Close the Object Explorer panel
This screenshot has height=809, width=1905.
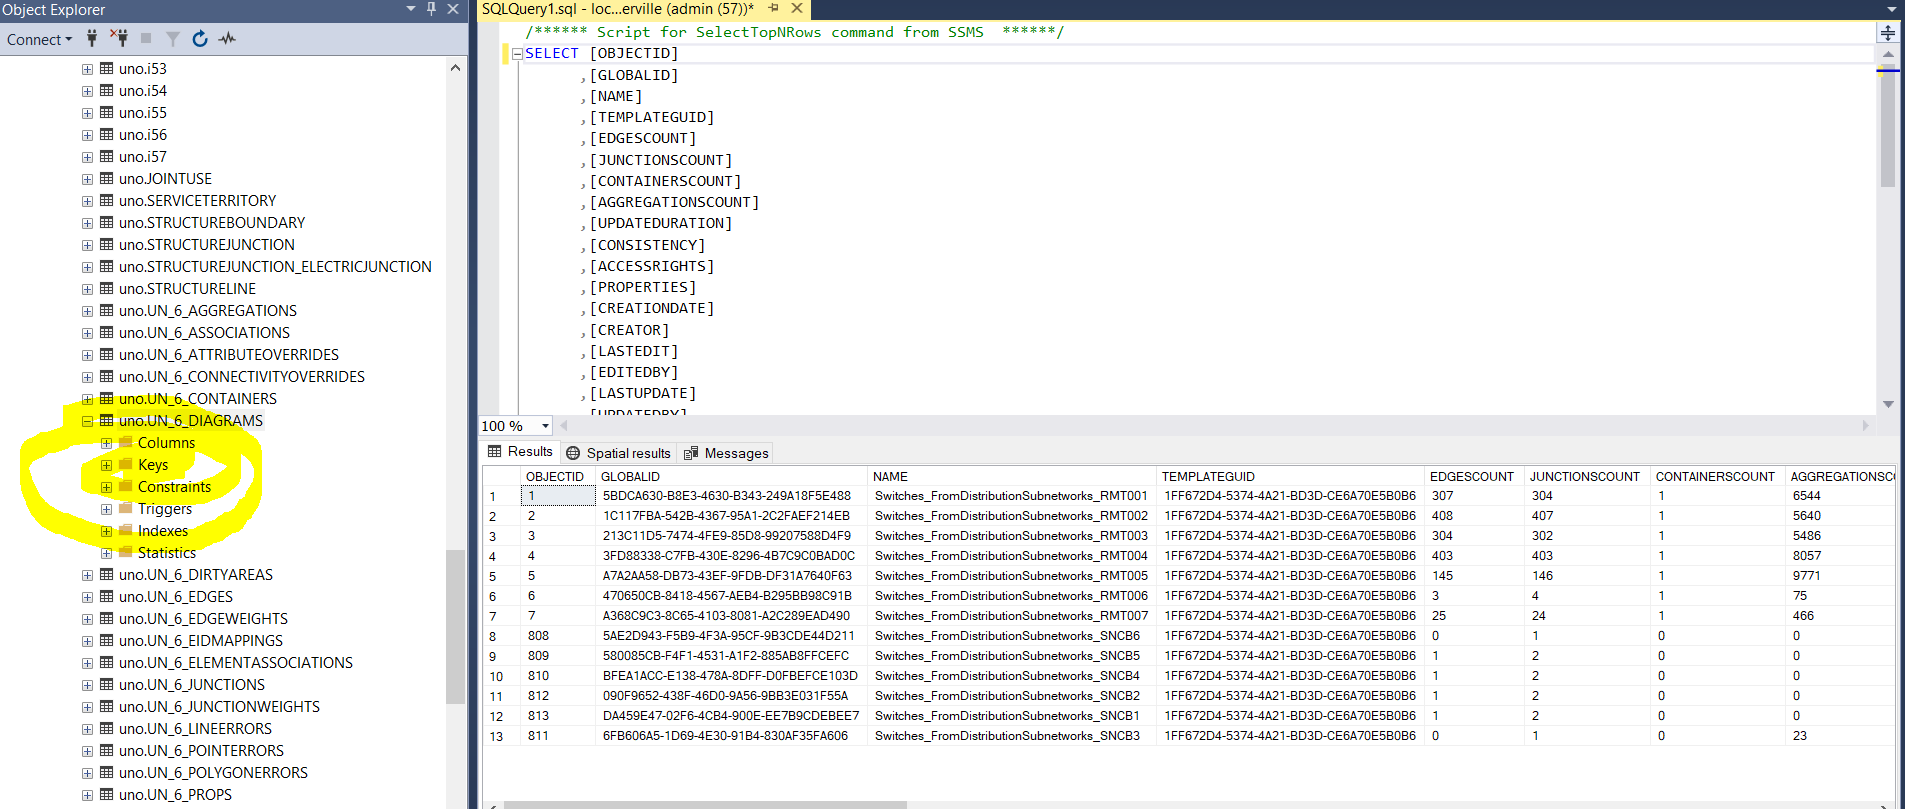click(453, 9)
